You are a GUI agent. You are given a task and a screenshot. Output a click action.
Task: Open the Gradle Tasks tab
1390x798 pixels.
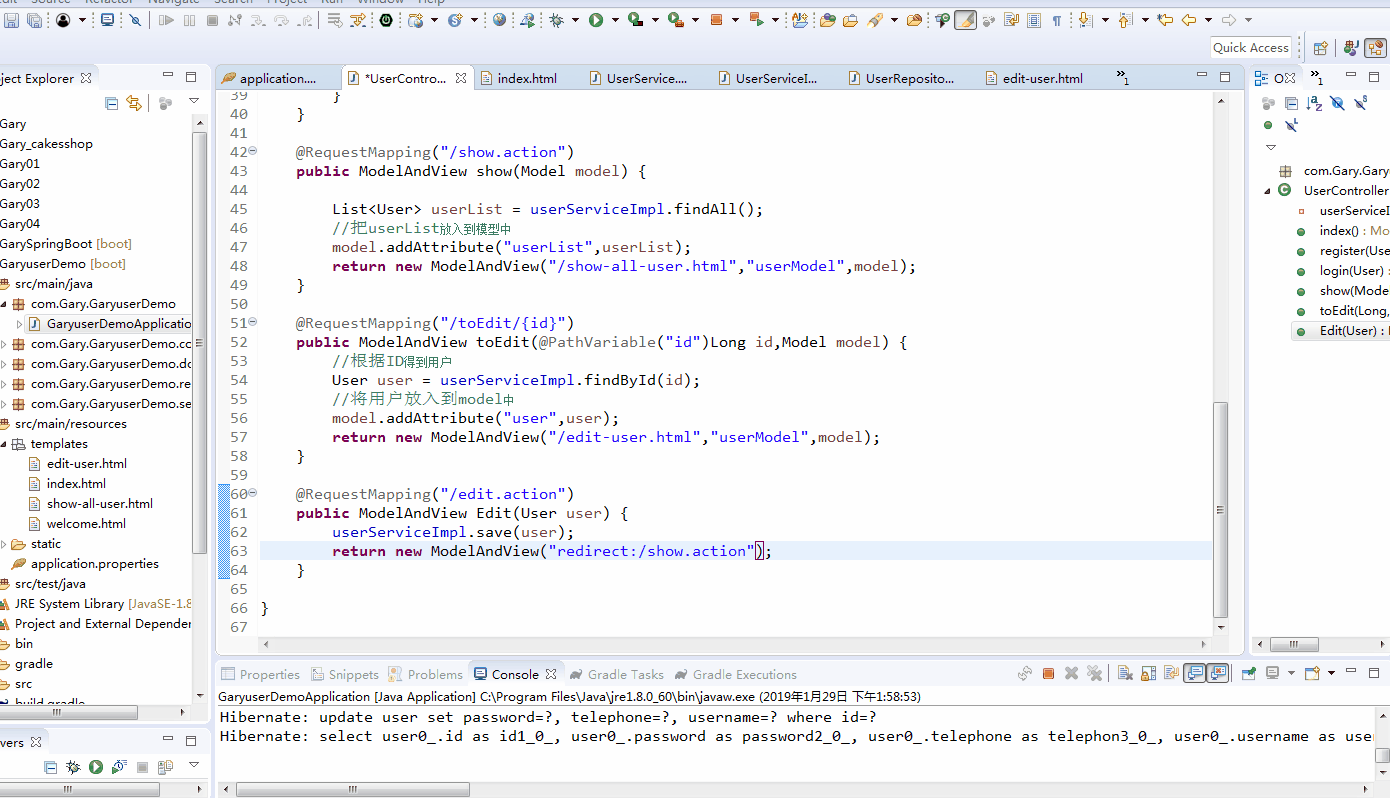click(x=616, y=674)
